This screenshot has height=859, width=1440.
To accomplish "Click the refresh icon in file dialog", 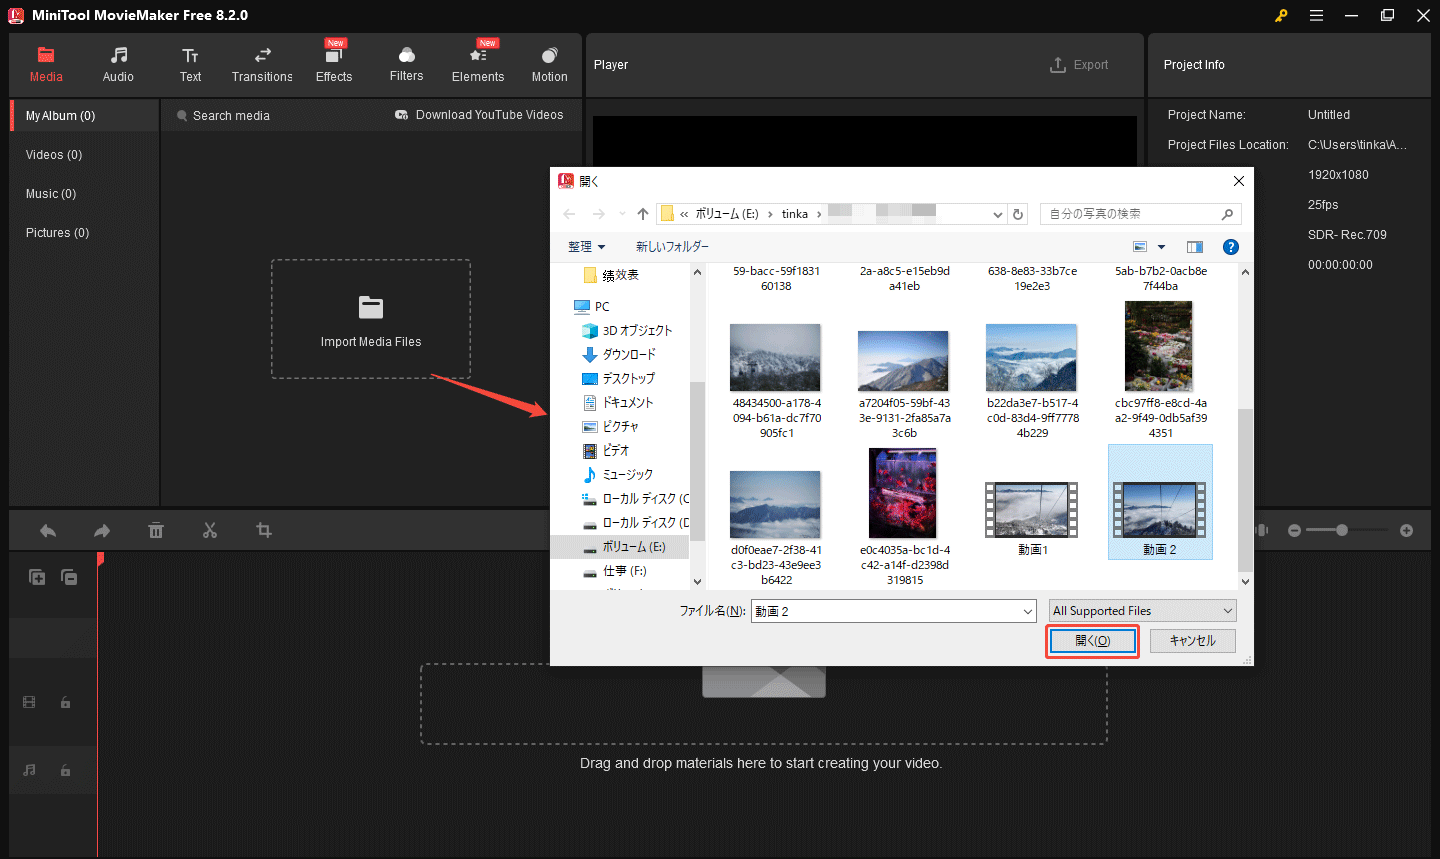I will pyautogui.click(x=1018, y=214).
